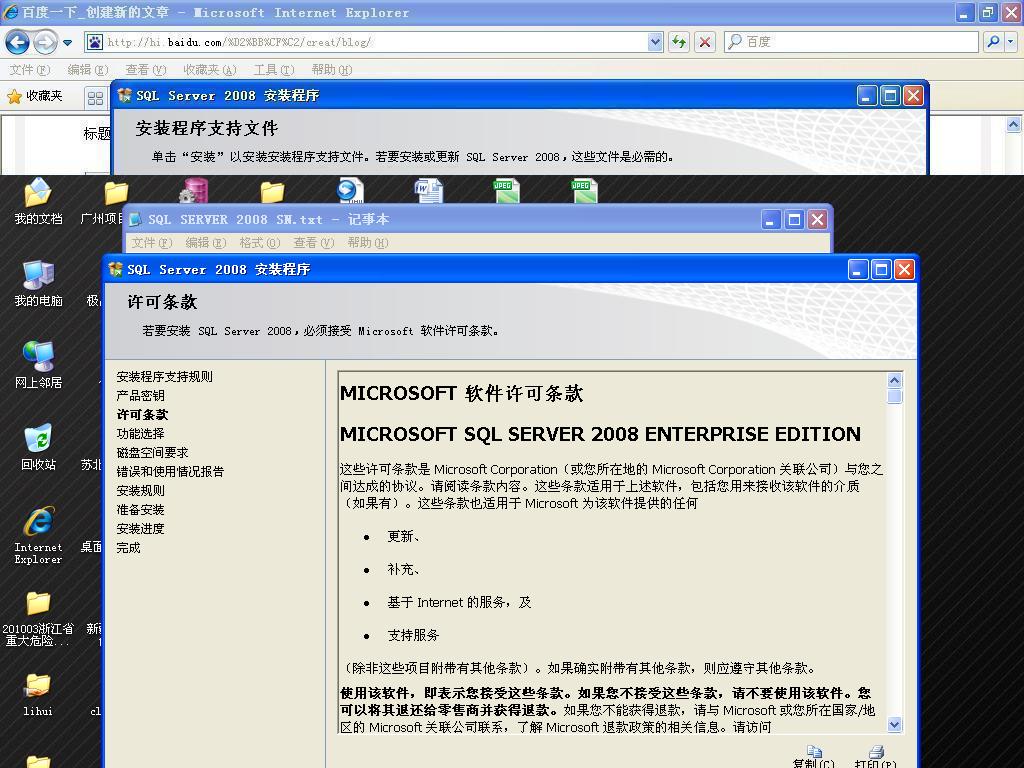1024x768 pixels.
Task: Click the license text scrollbar down arrow
Action: (x=894, y=724)
